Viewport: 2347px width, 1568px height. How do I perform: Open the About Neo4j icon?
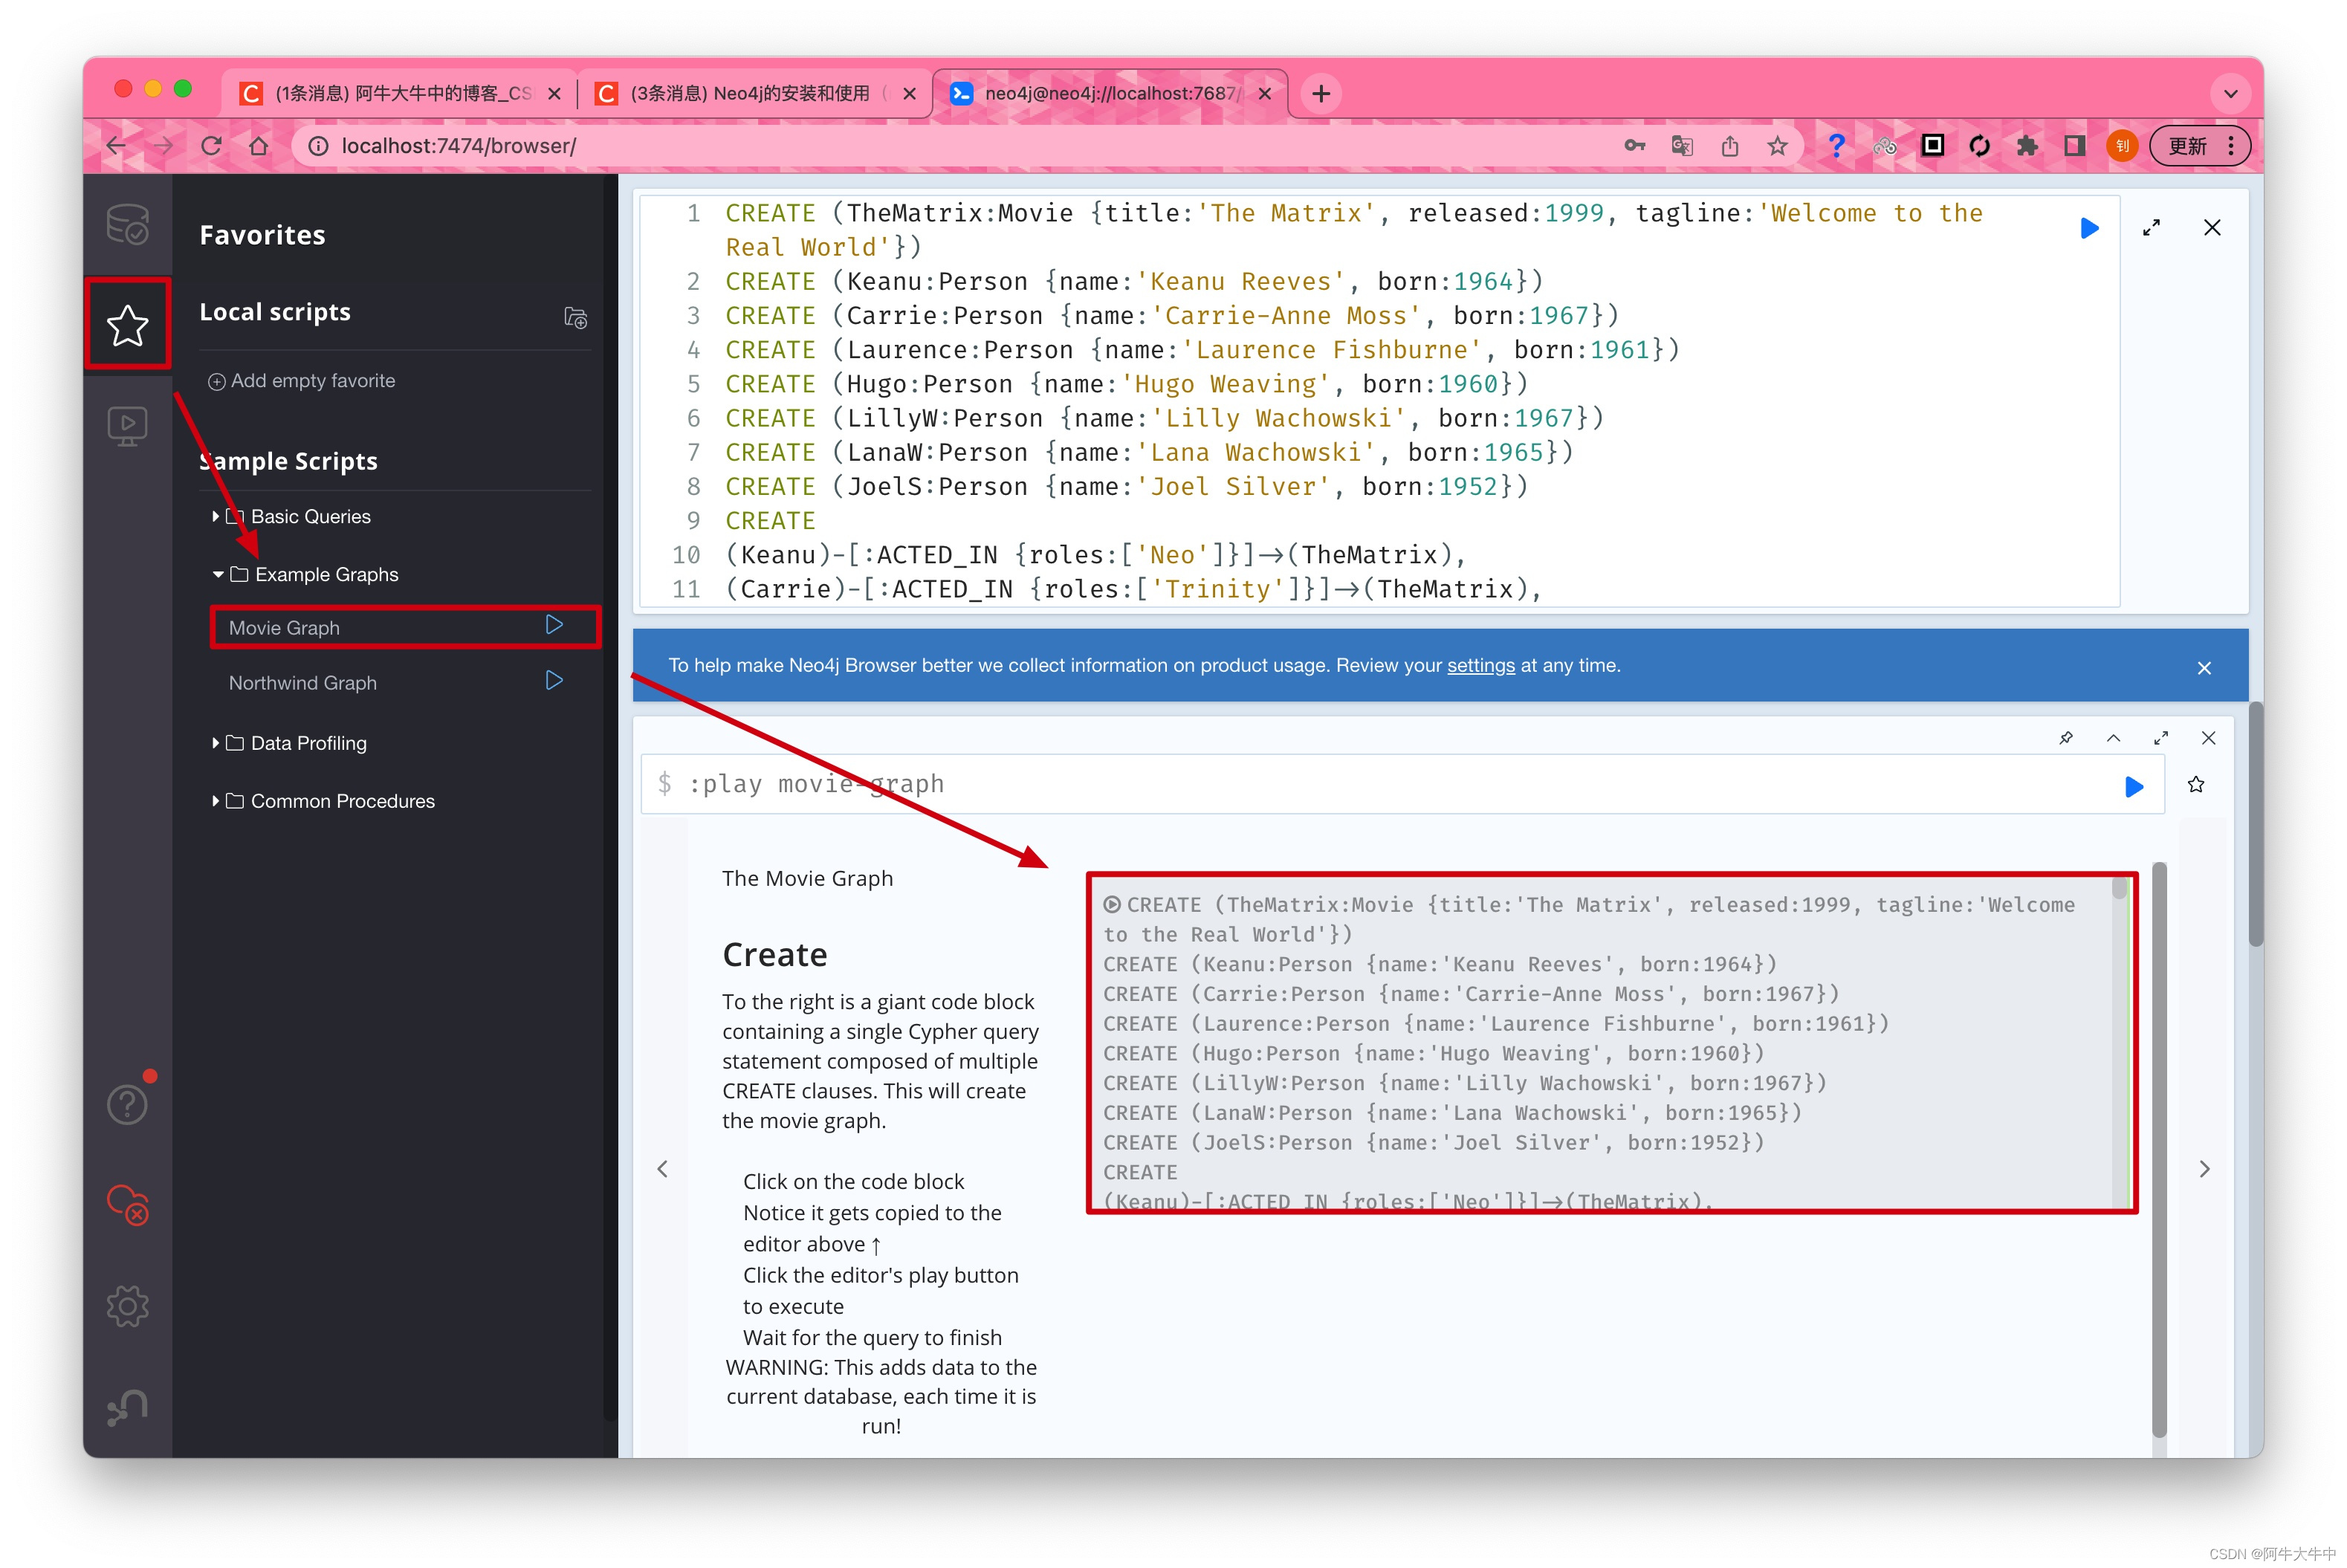click(127, 1407)
